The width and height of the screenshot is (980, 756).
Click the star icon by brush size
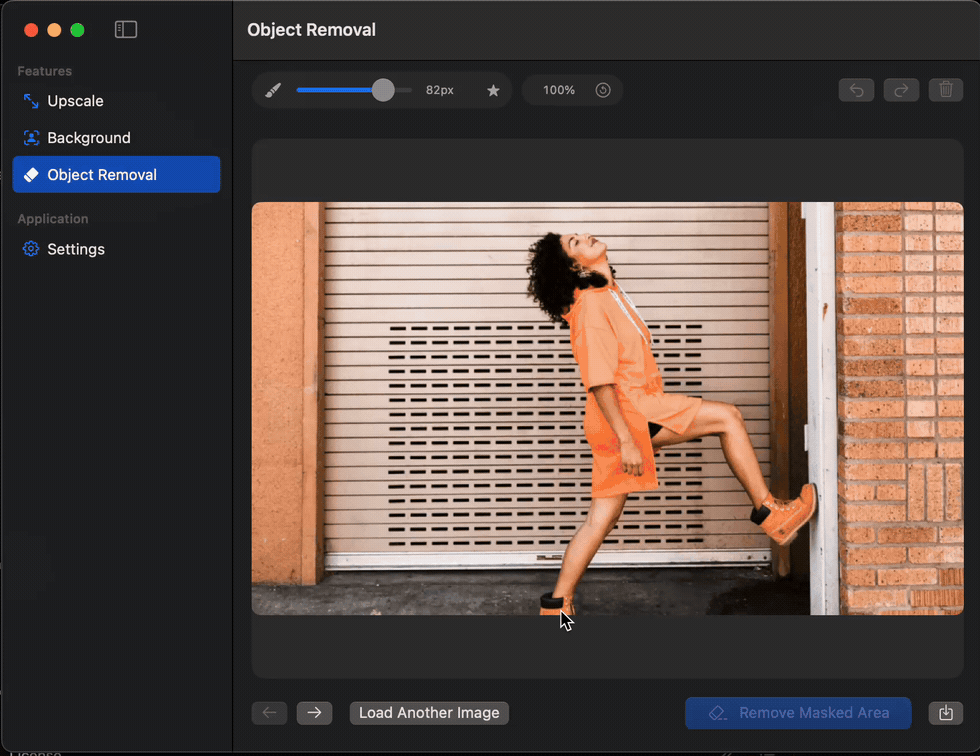(x=493, y=91)
